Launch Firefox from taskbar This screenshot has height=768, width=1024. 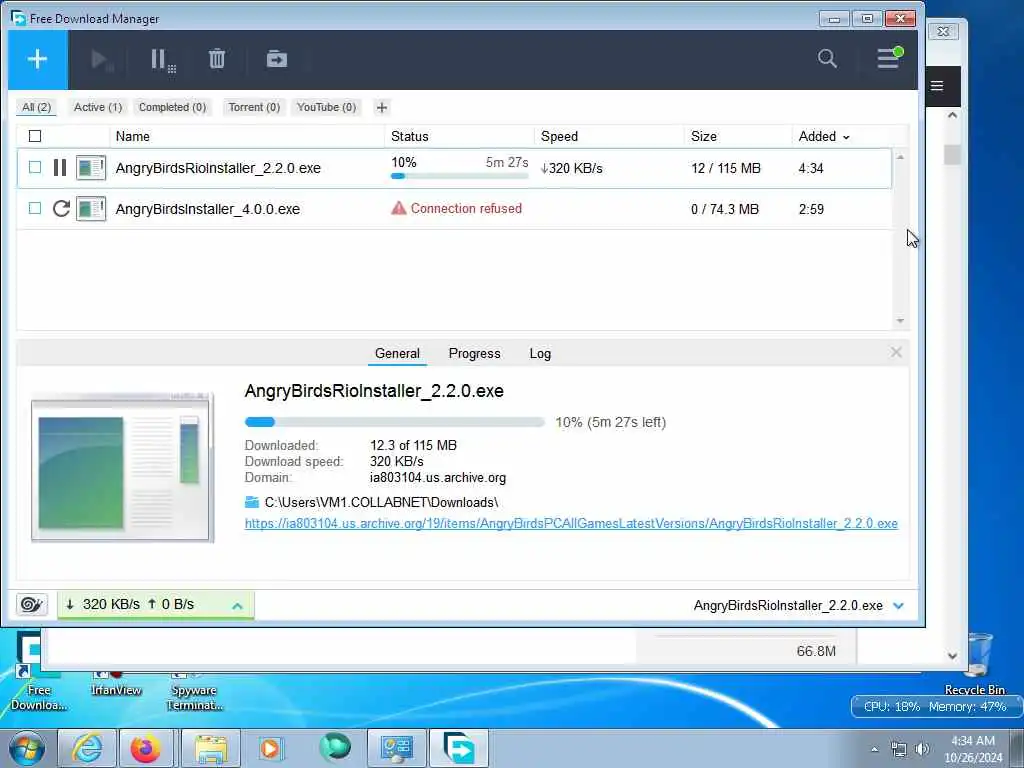tap(145, 748)
